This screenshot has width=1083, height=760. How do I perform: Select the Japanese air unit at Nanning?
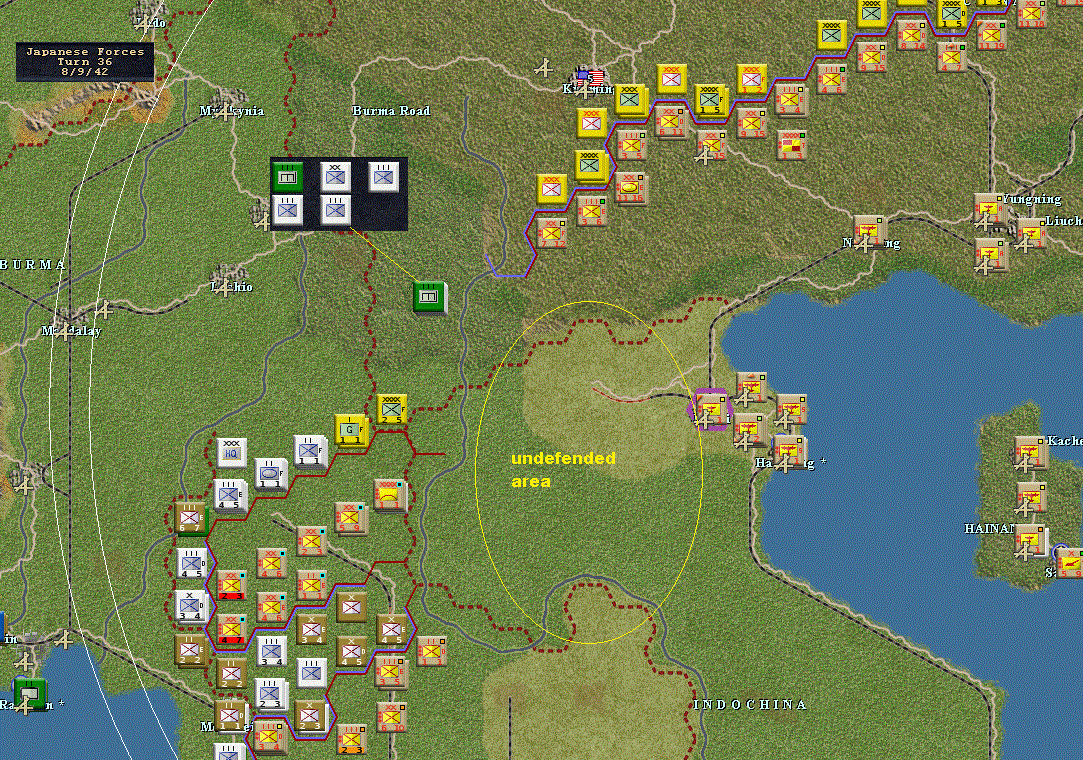coord(870,231)
